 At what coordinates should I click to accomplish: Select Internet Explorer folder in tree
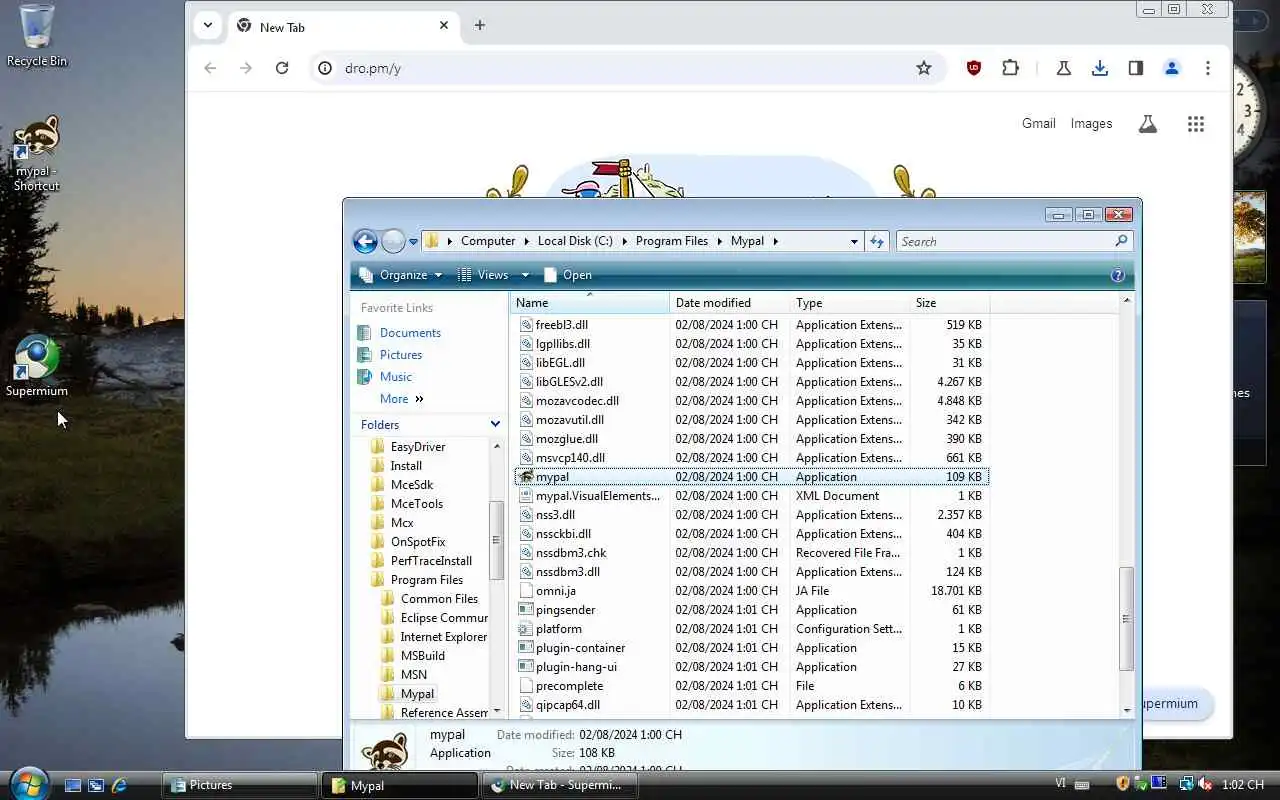(434, 637)
